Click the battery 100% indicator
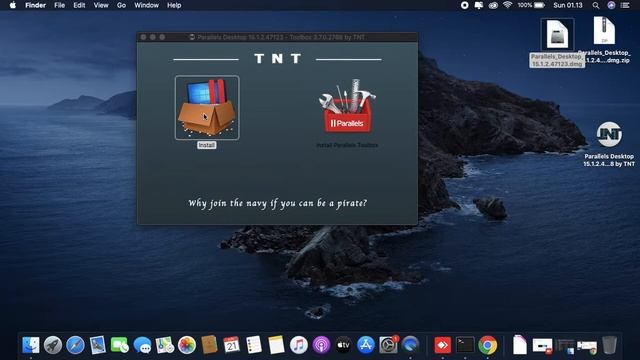The width and height of the screenshot is (640, 360). coord(531,5)
